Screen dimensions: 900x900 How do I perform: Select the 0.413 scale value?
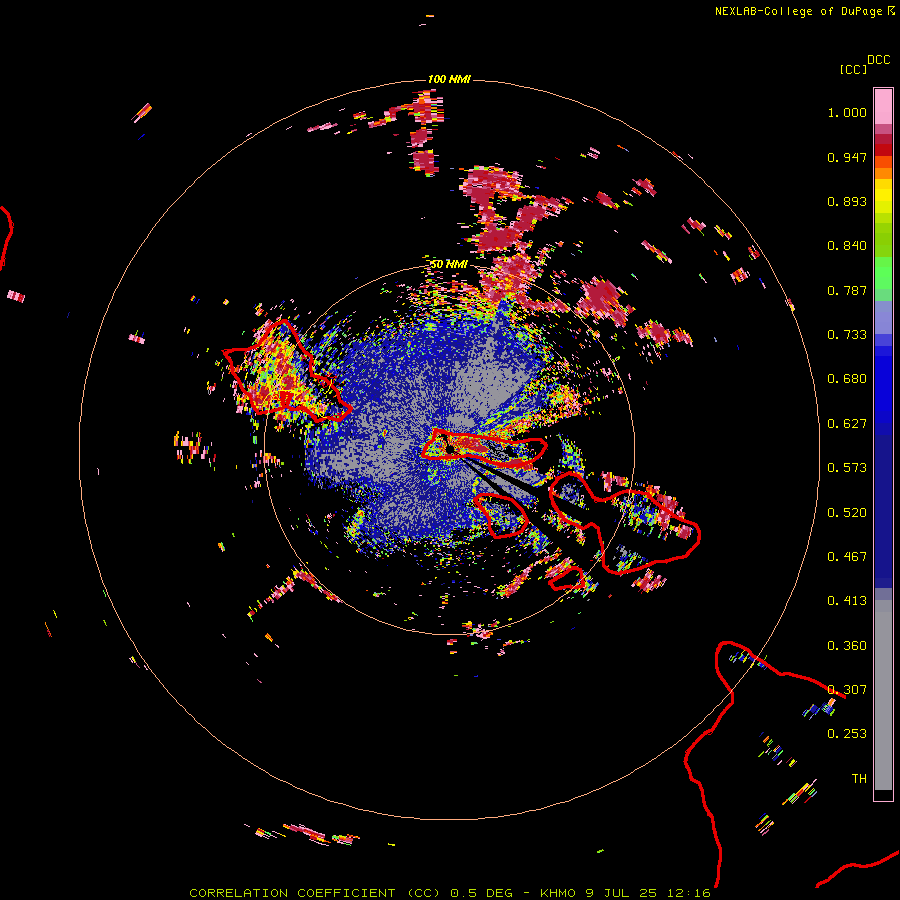(847, 601)
